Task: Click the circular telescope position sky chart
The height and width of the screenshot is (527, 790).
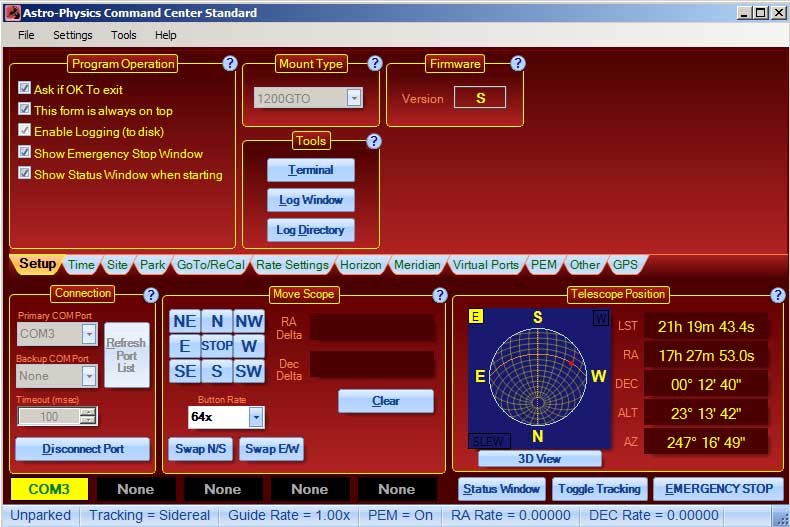Action: pos(538,376)
